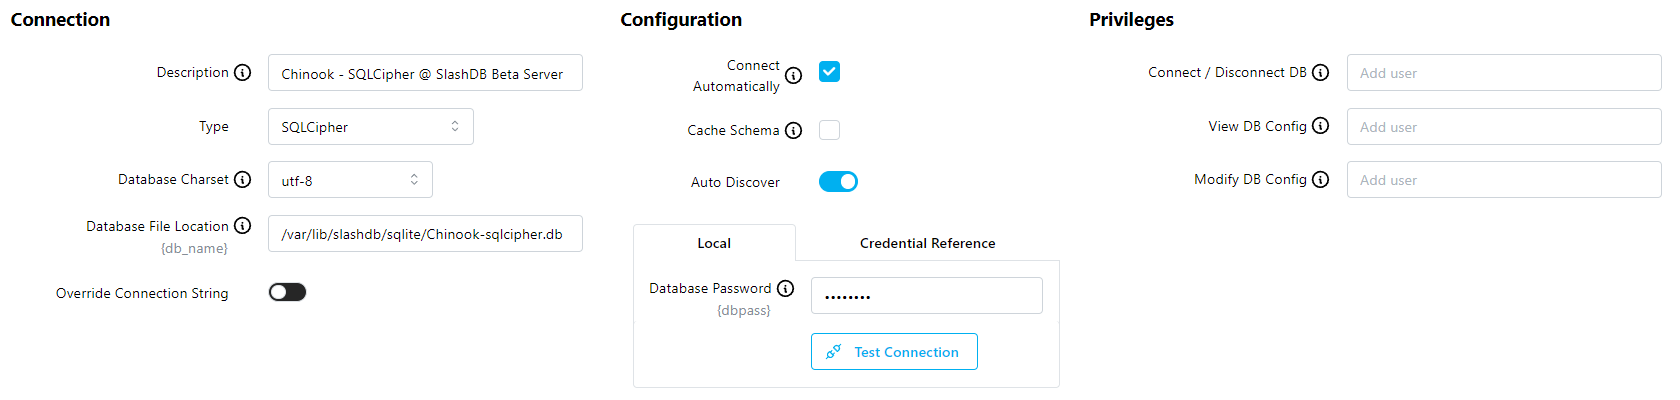Image resolution: width=1680 pixels, height=400 pixels.
Task: Switch to the Credential Reference tab
Action: (927, 243)
